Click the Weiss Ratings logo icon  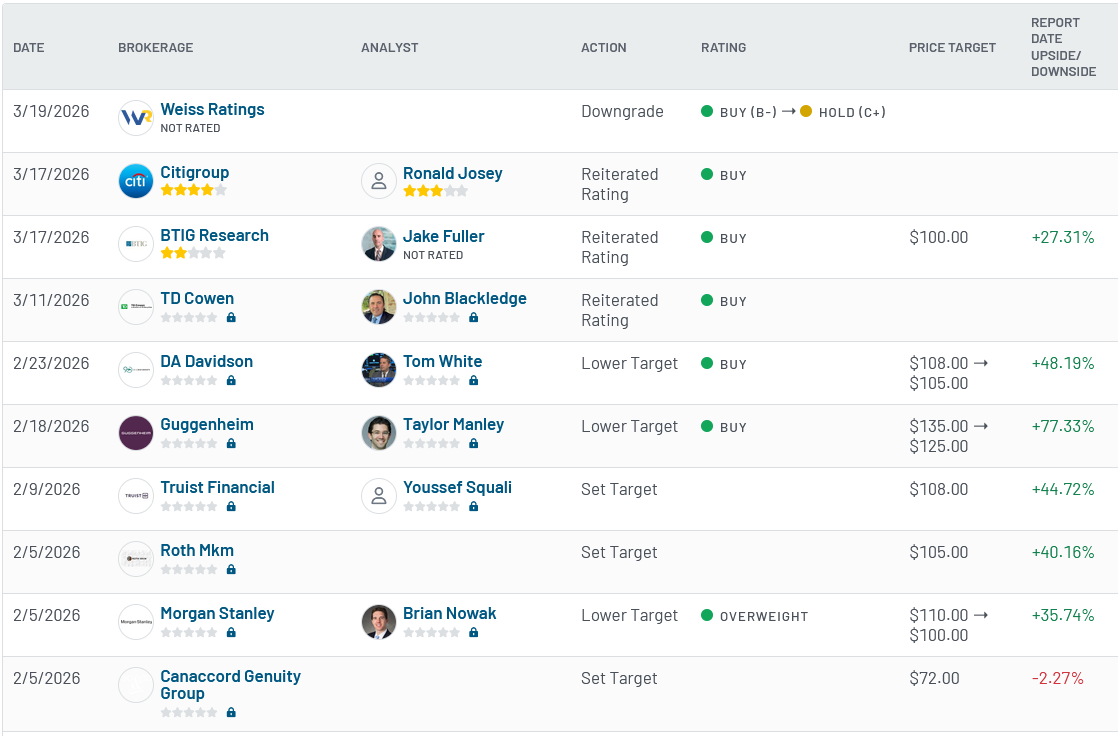point(135,118)
